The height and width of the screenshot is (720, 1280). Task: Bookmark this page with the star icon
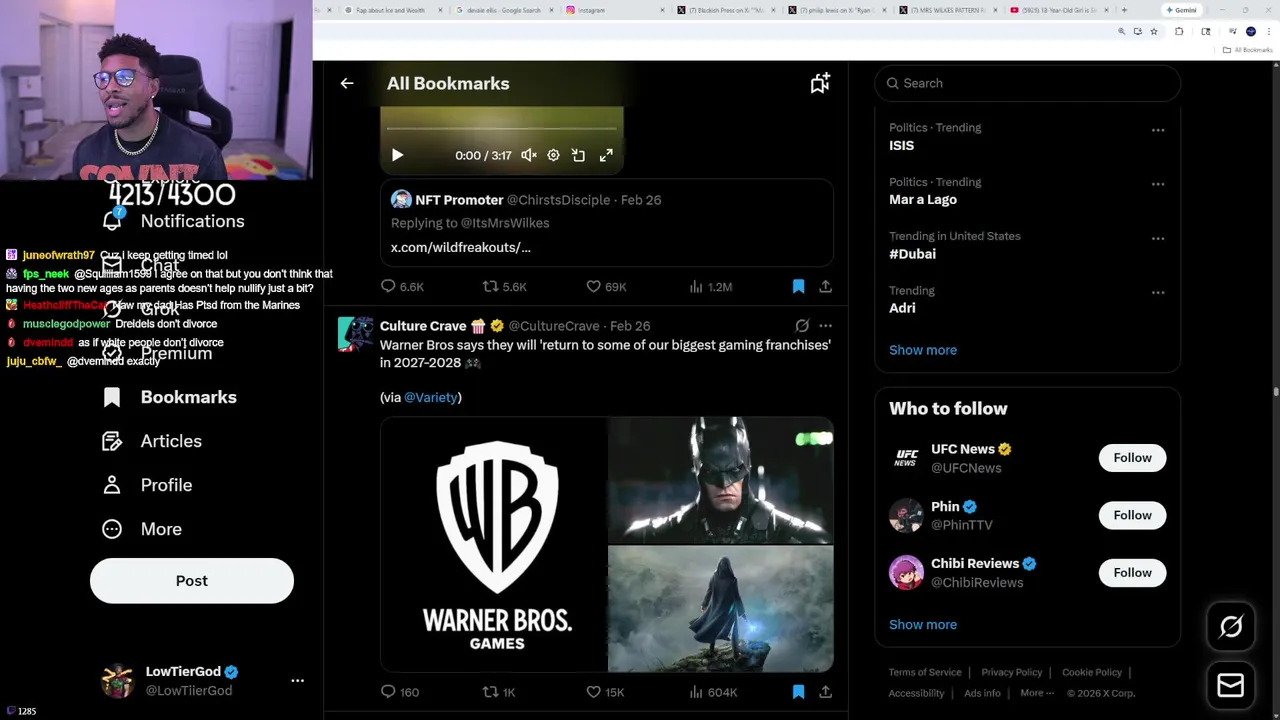(1154, 32)
